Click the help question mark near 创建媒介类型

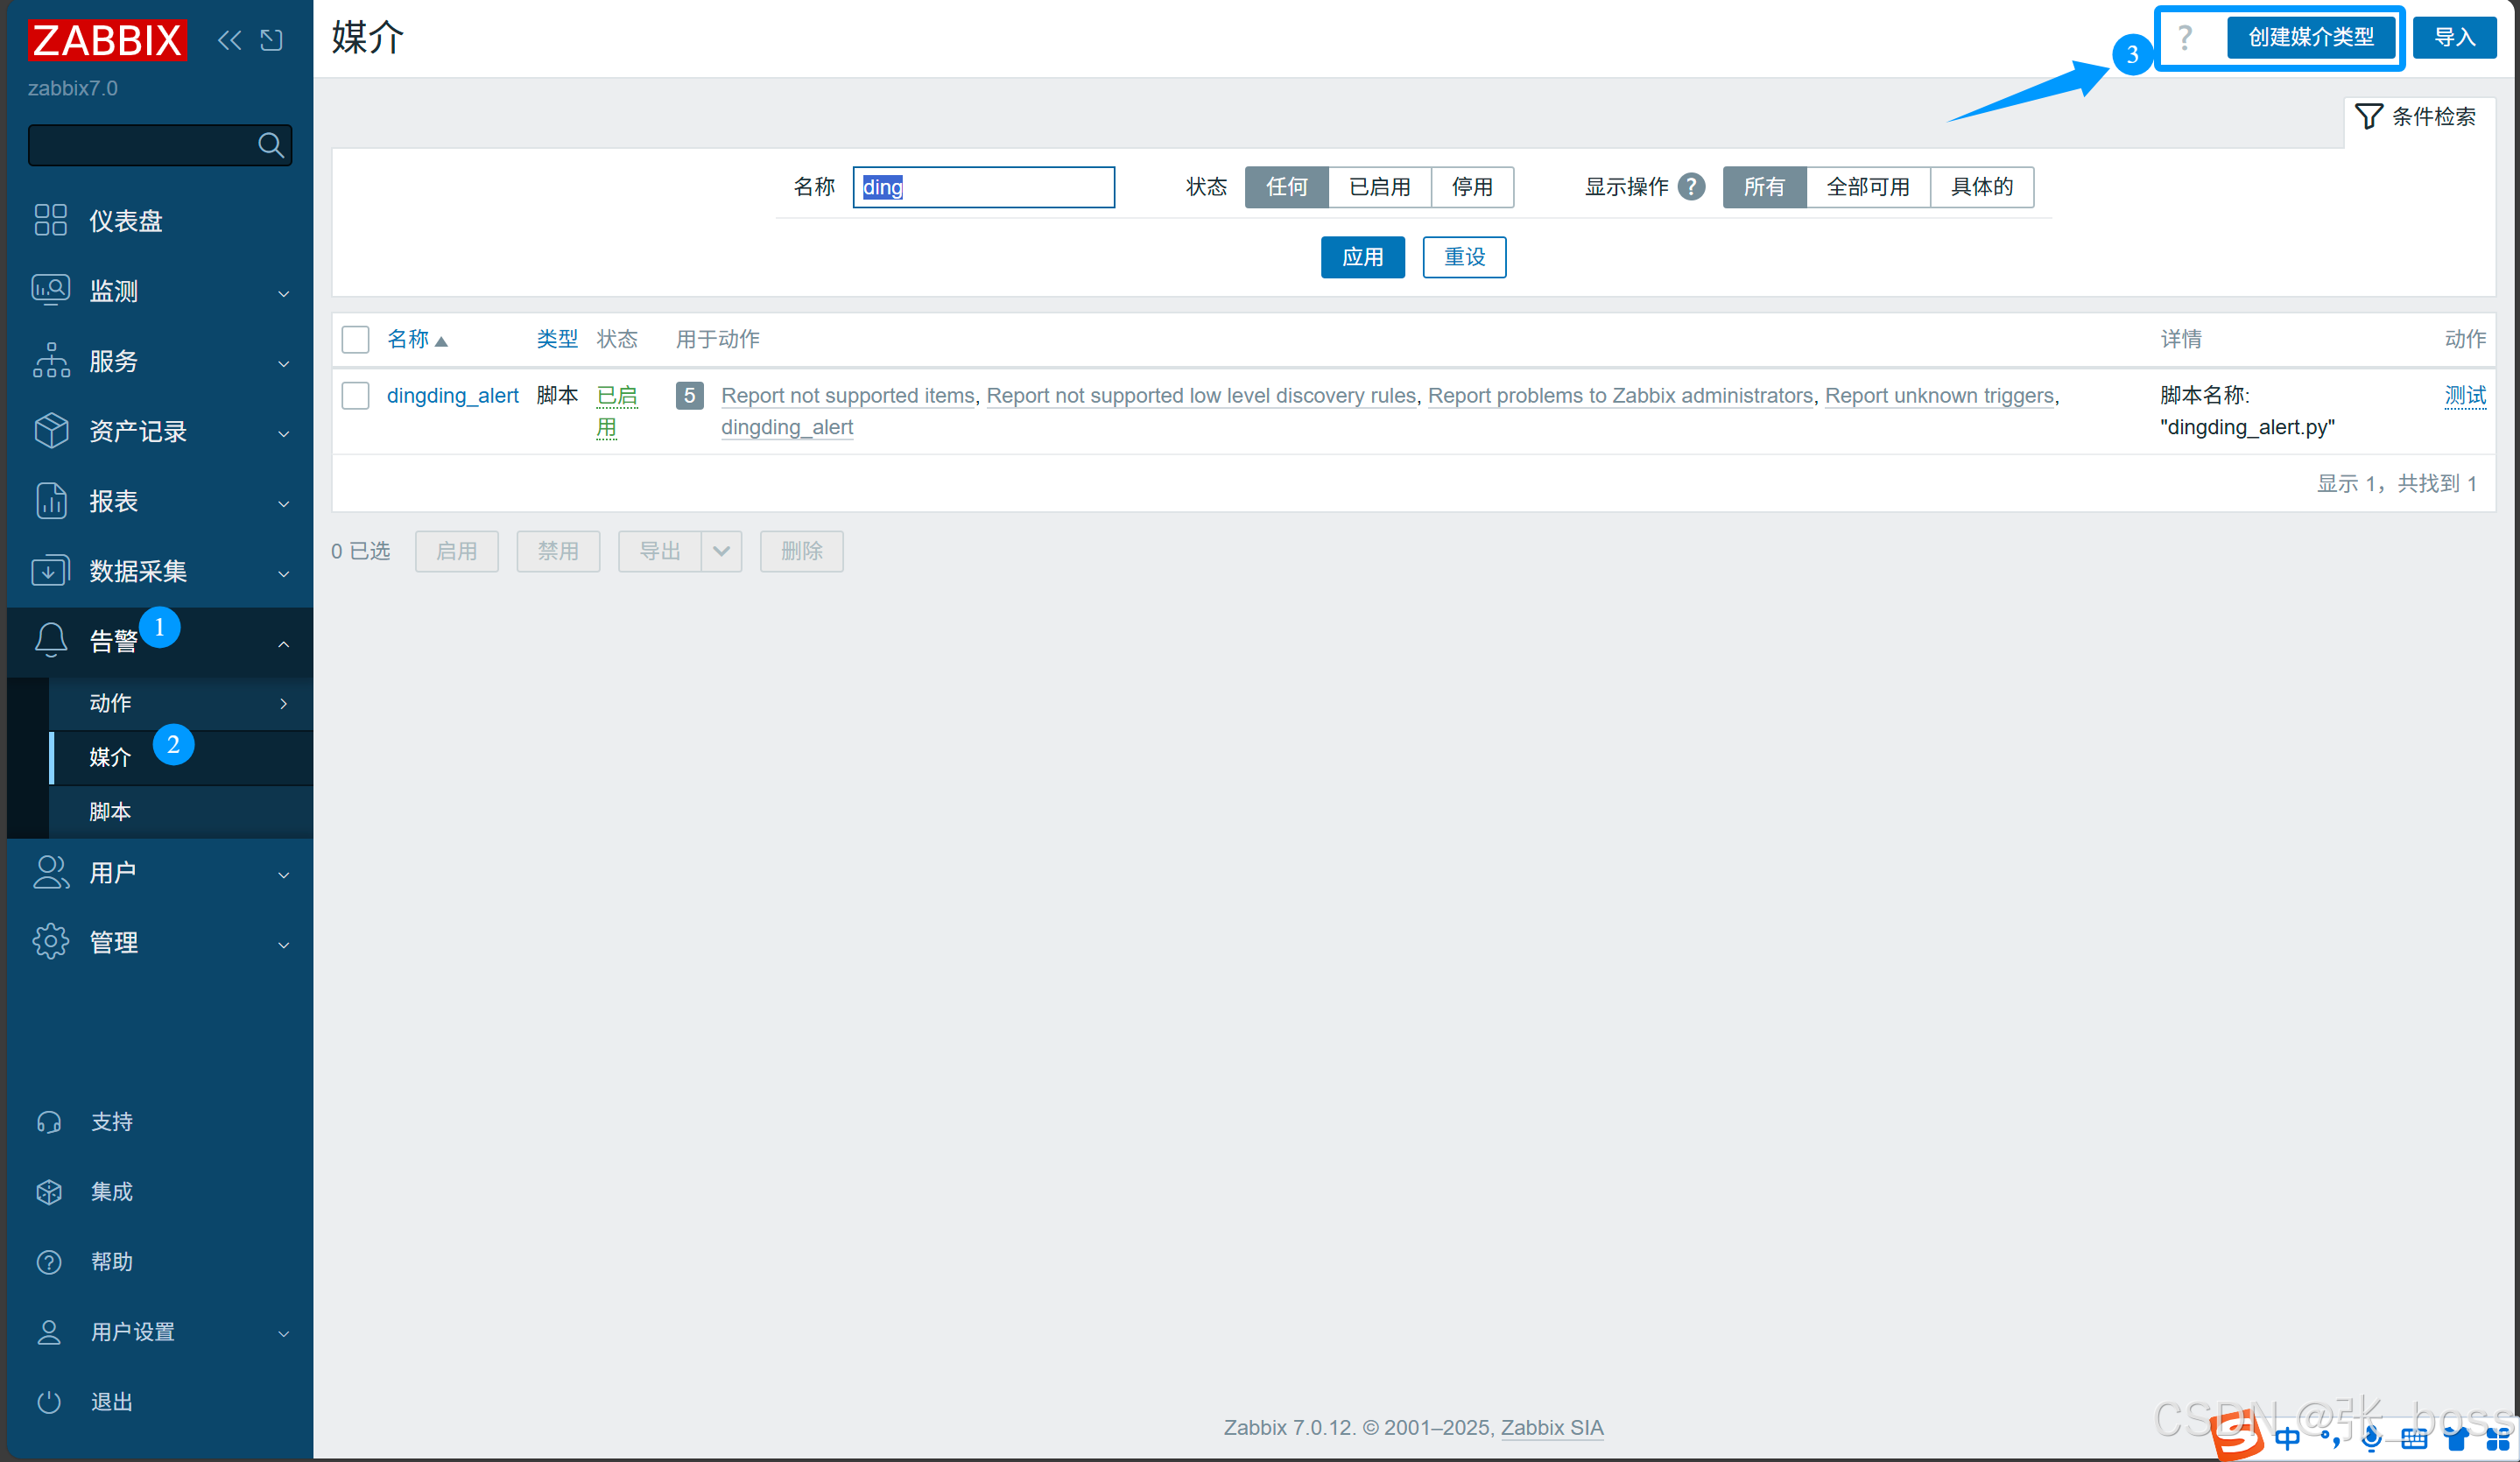[2185, 38]
